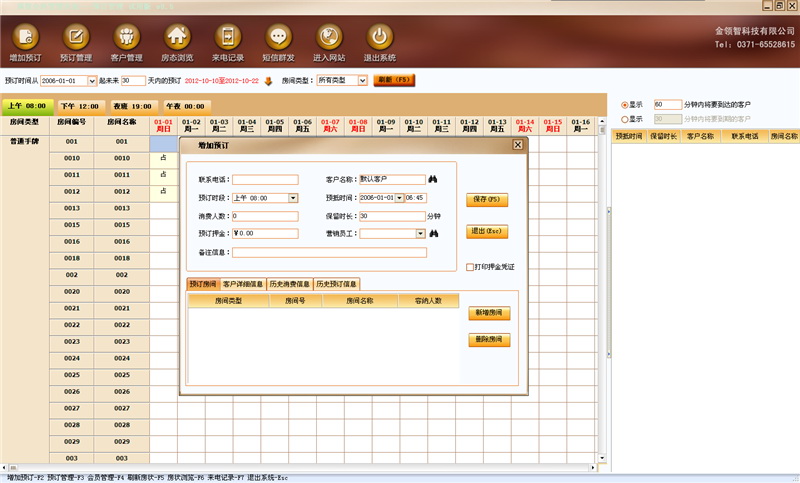Image resolution: width=800 pixels, height=483 pixels.
Task: Enable the 打印押金凭证 checkbox
Action: tap(471, 267)
